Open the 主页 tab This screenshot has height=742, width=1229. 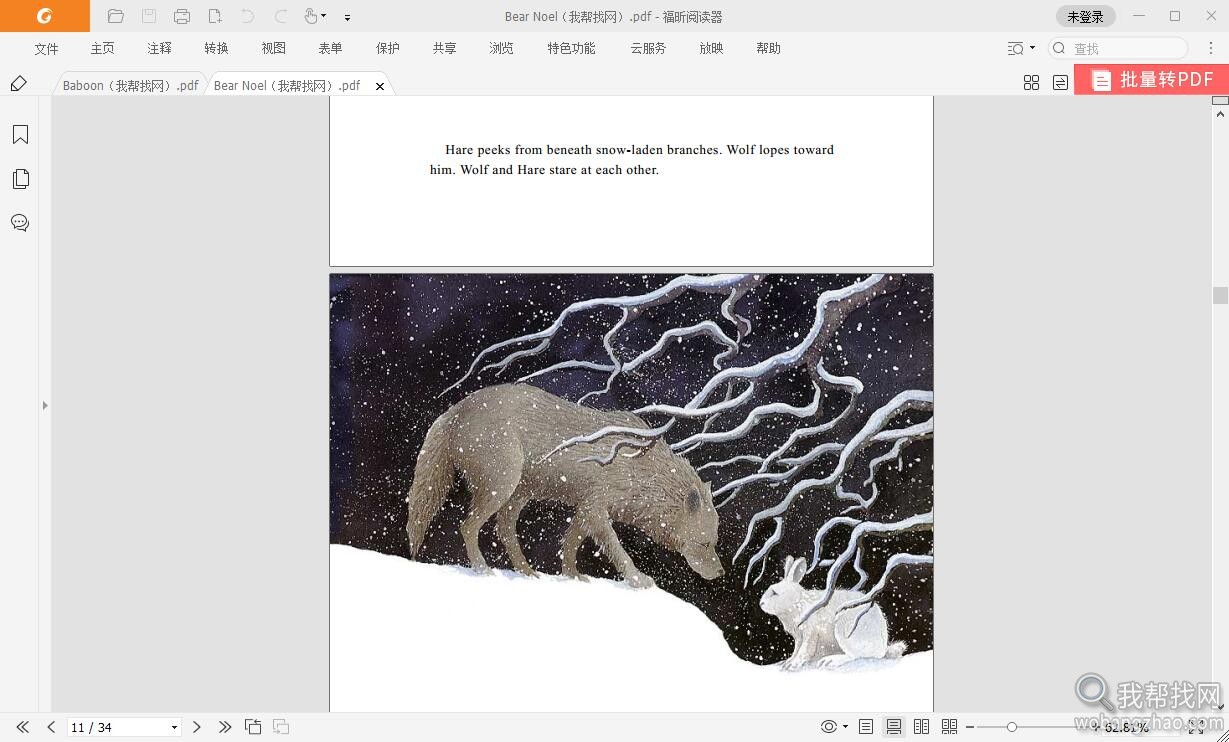pos(102,48)
